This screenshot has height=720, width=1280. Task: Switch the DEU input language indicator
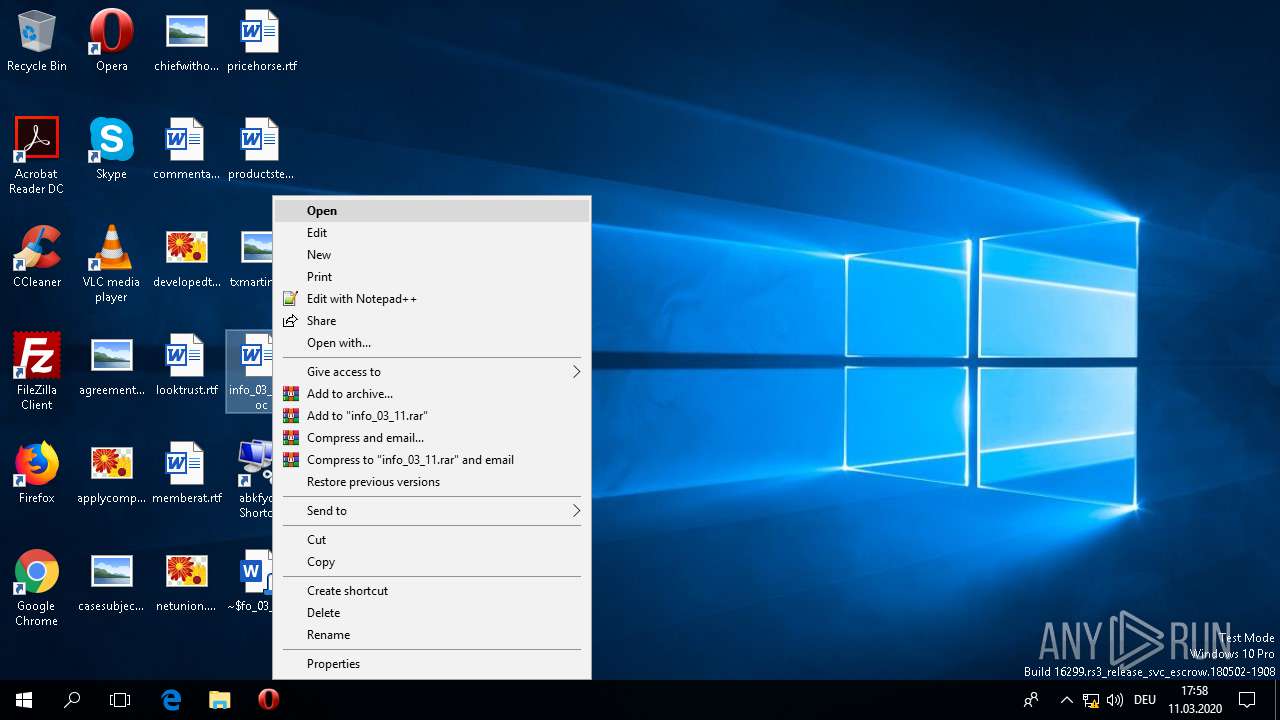coord(1145,700)
